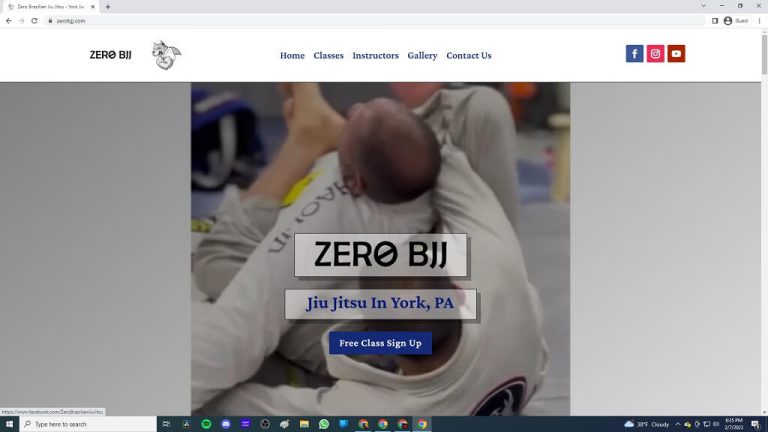Open File Explorer from the taskbar

tap(304, 424)
